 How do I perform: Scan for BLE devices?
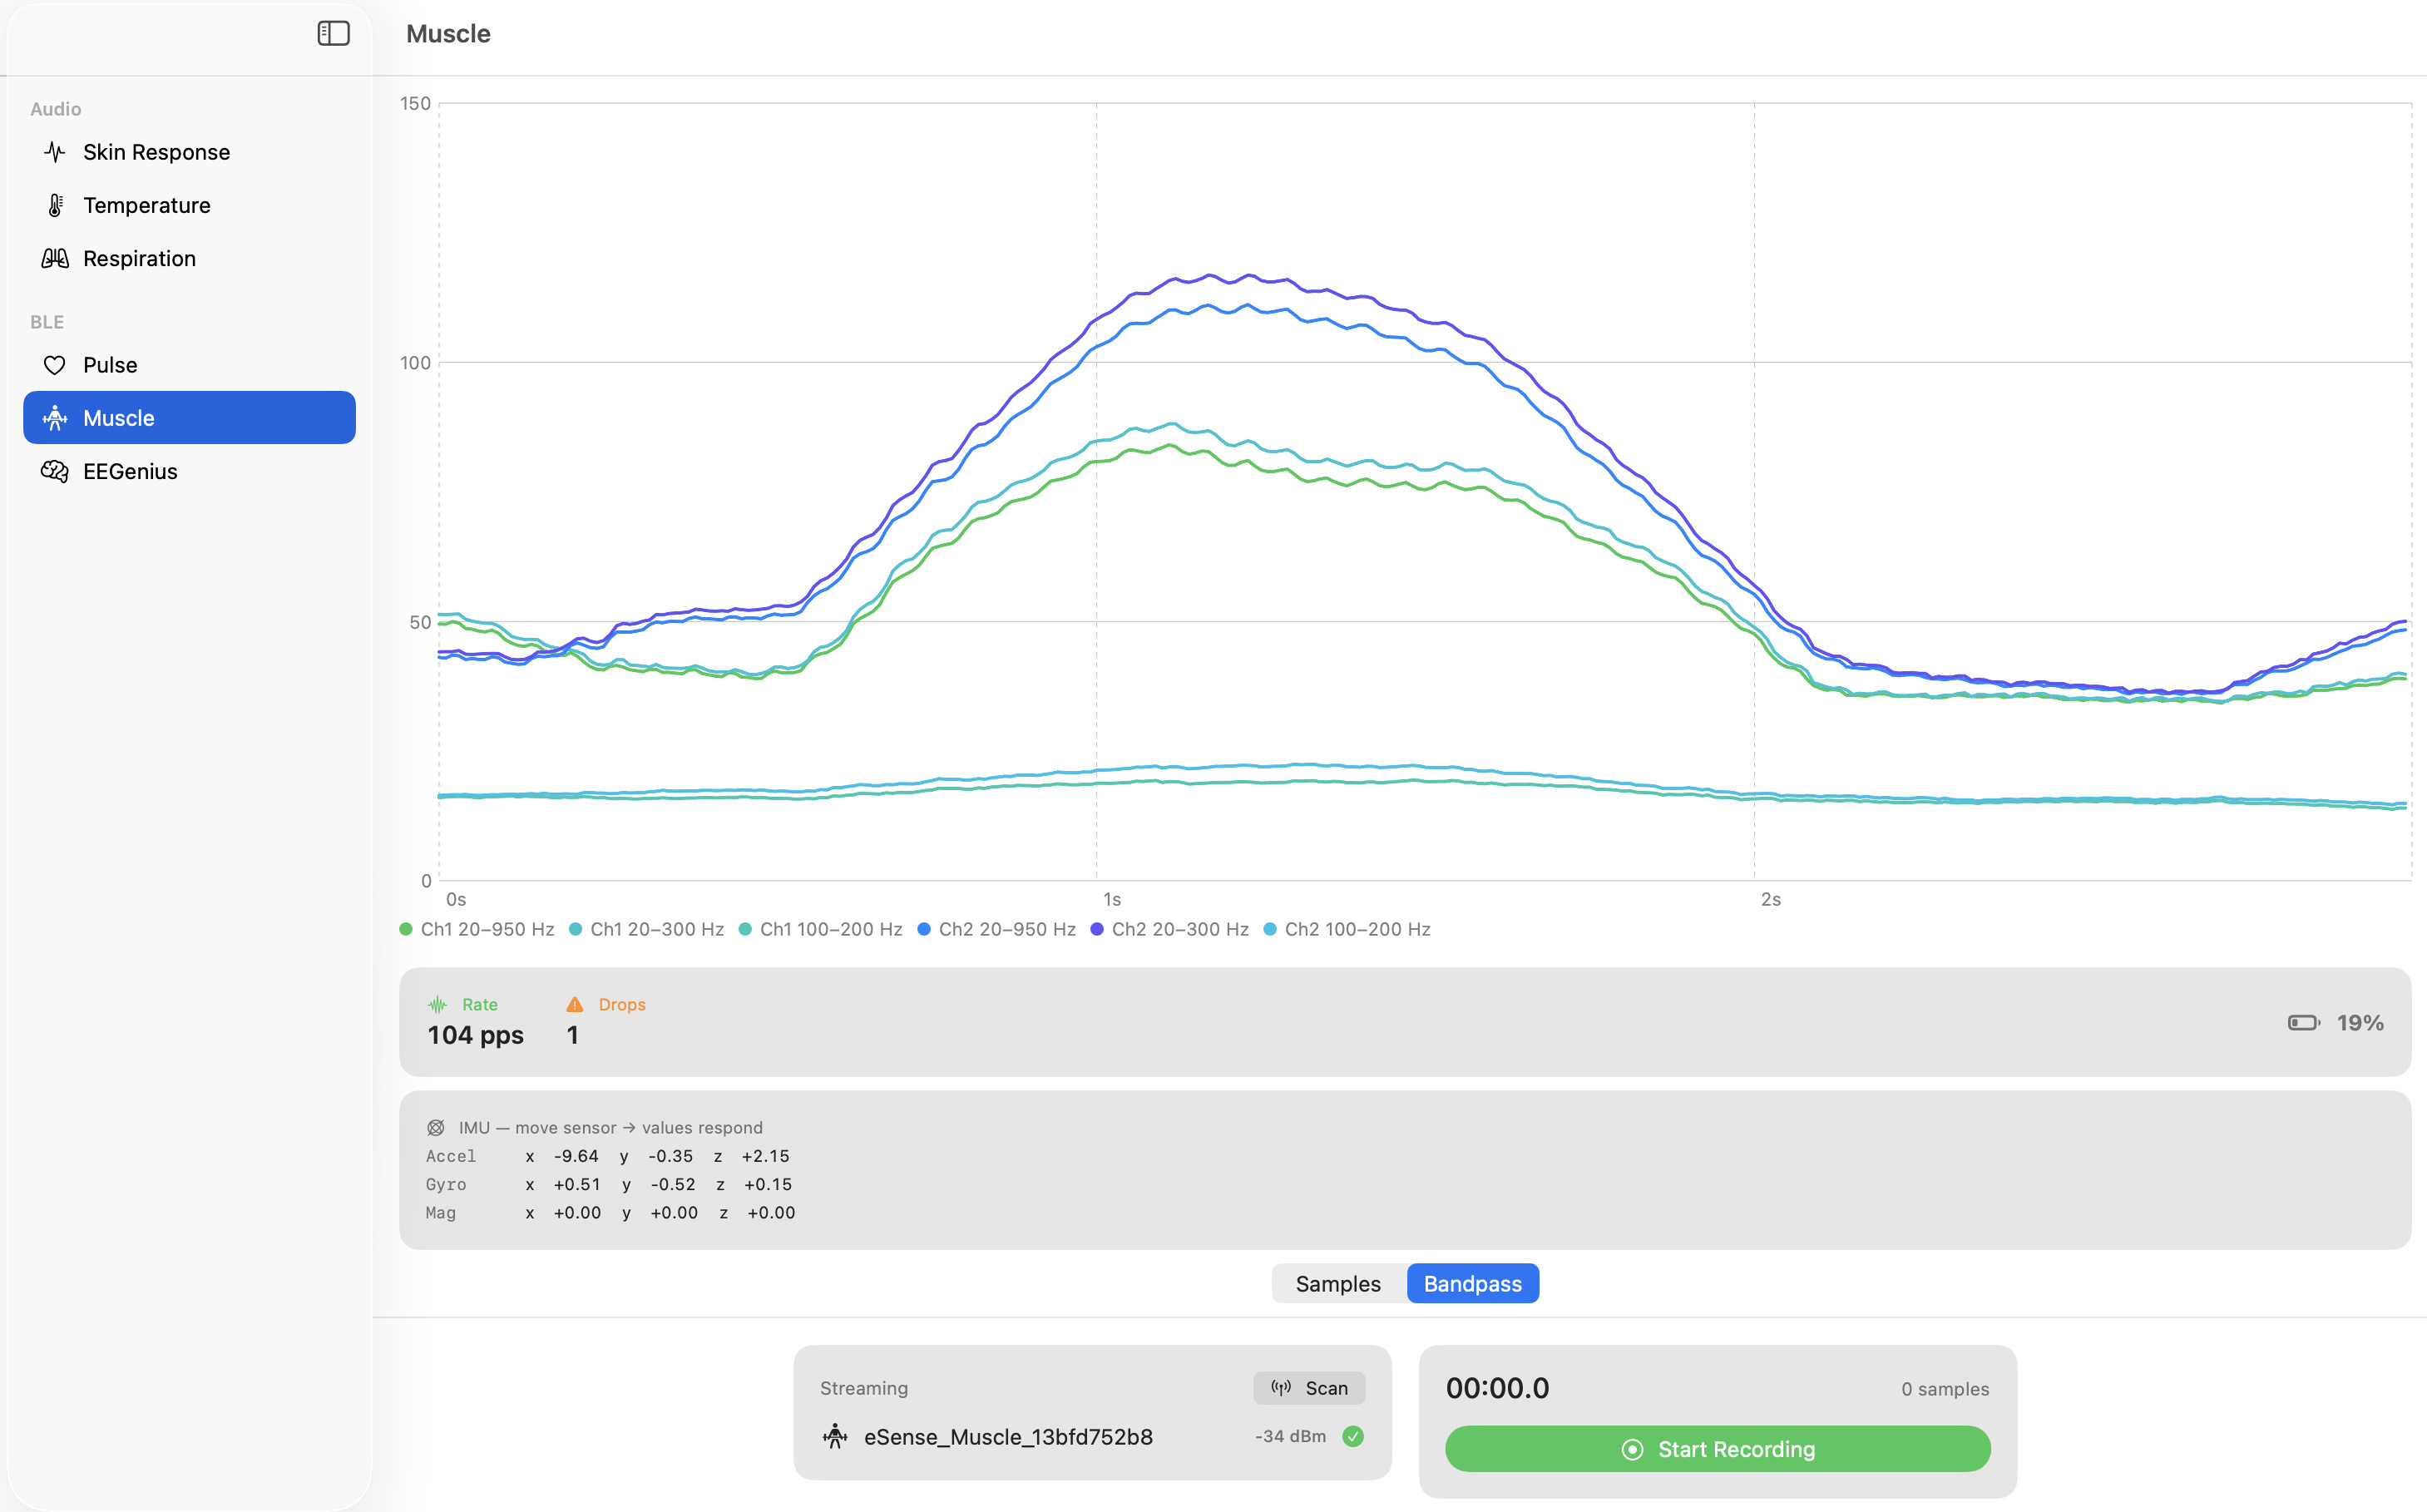pyautogui.click(x=1309, y=1388)
